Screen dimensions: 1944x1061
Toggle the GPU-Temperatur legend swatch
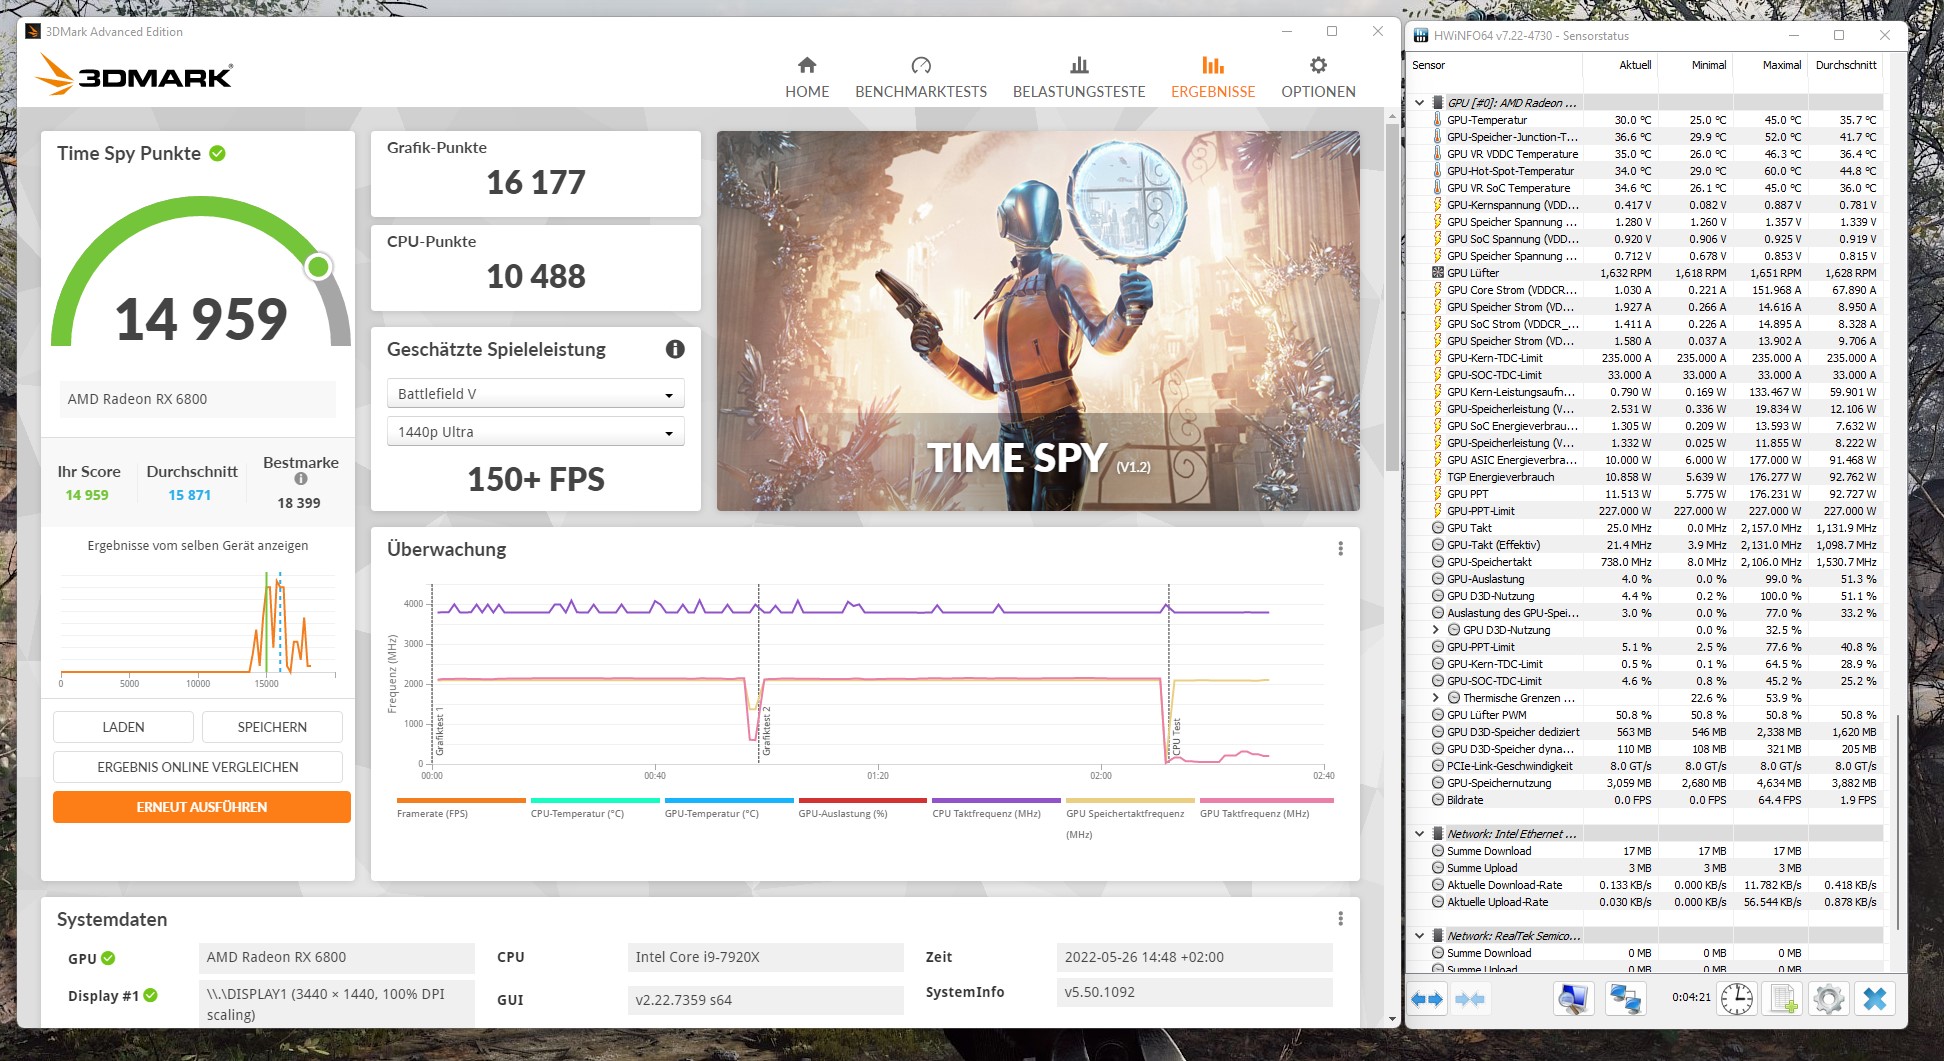click(729, 800)
